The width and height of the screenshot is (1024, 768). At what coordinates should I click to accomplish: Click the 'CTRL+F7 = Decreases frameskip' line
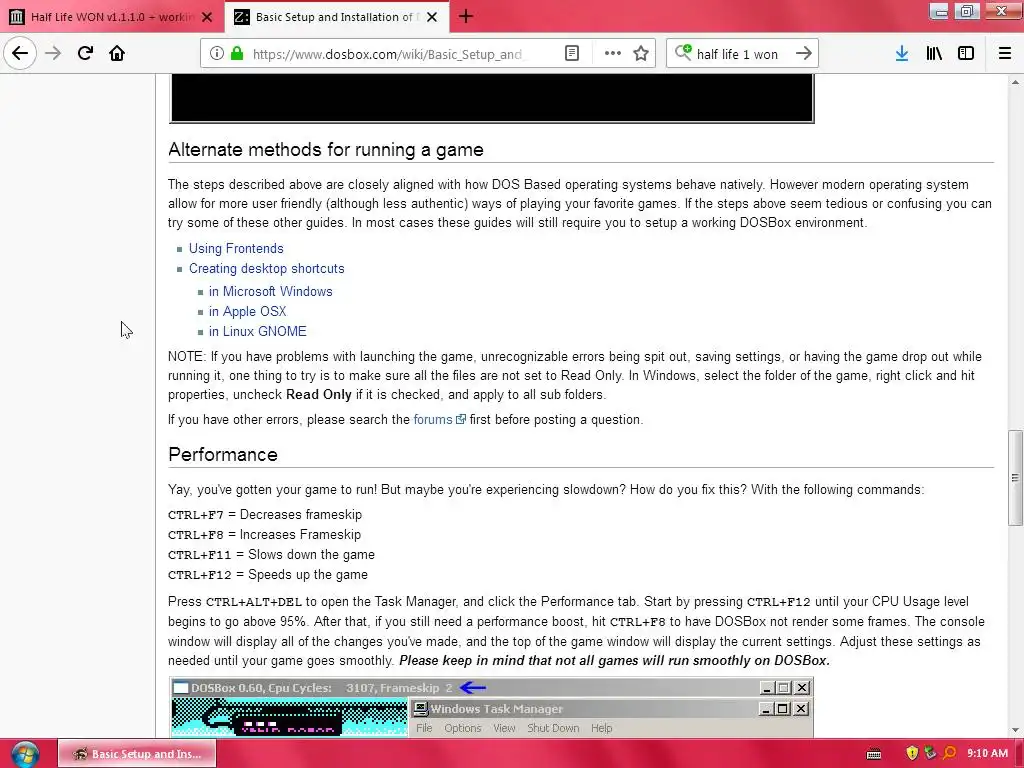click(264, 515)
